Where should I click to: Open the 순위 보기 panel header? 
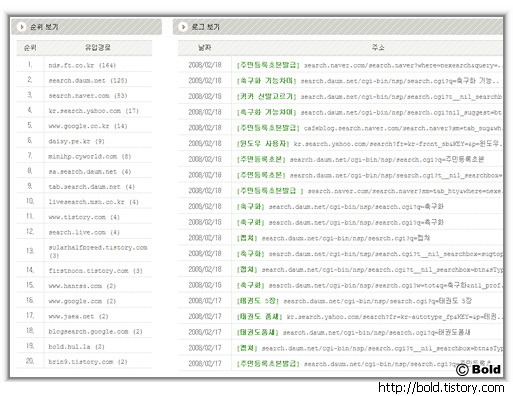pos(87,27)
